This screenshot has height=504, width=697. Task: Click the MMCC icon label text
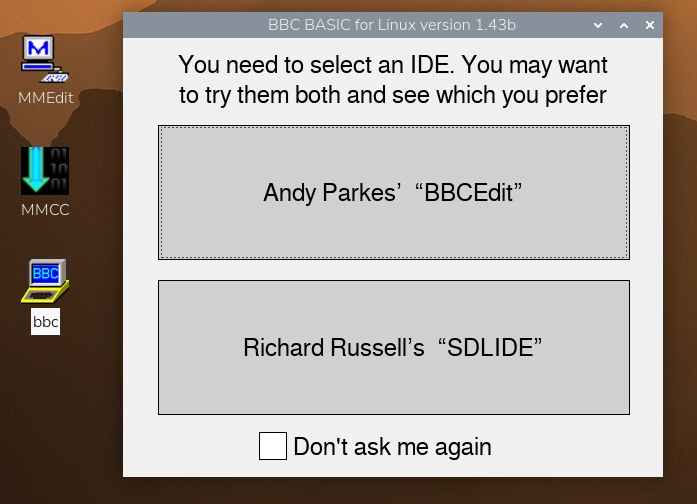tap(45, 210)
